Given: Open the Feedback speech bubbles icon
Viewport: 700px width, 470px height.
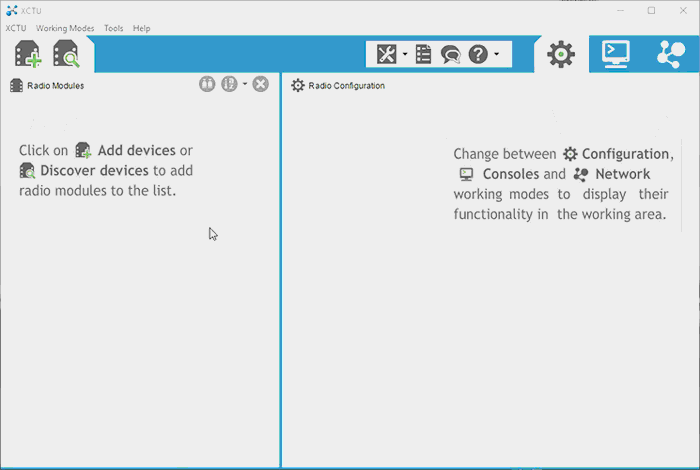Looking at the screenshot, I should 450,55.
